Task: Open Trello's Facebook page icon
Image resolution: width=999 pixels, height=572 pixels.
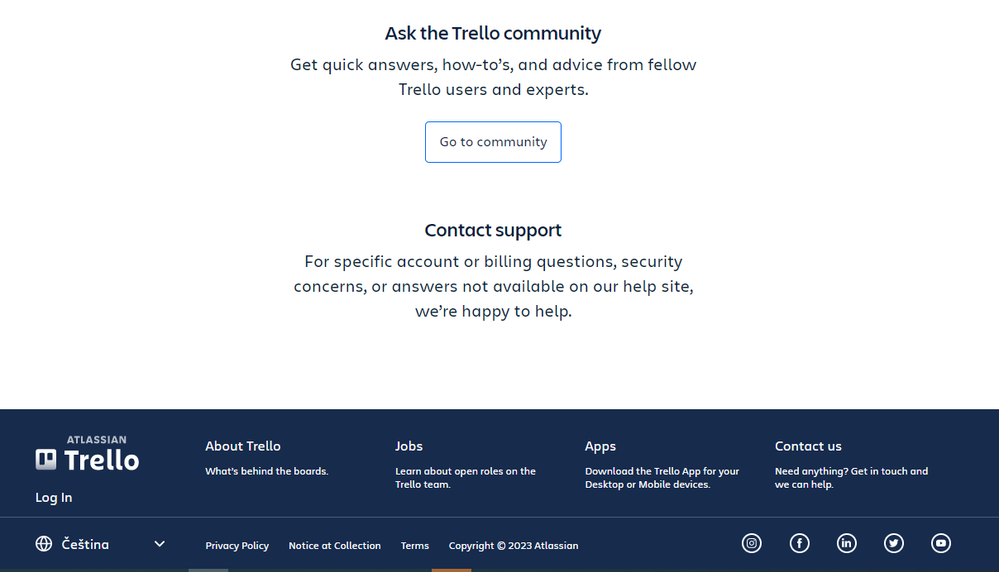Action: pyautogui.click(x=800, y=543)
